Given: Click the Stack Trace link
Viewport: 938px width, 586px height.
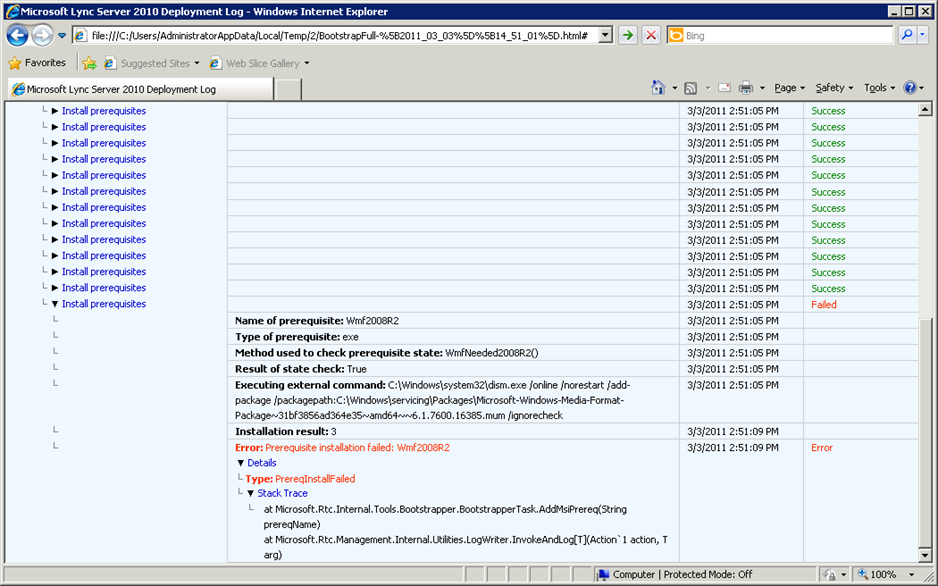Looking at the screenshot, I should click(282, 493).
